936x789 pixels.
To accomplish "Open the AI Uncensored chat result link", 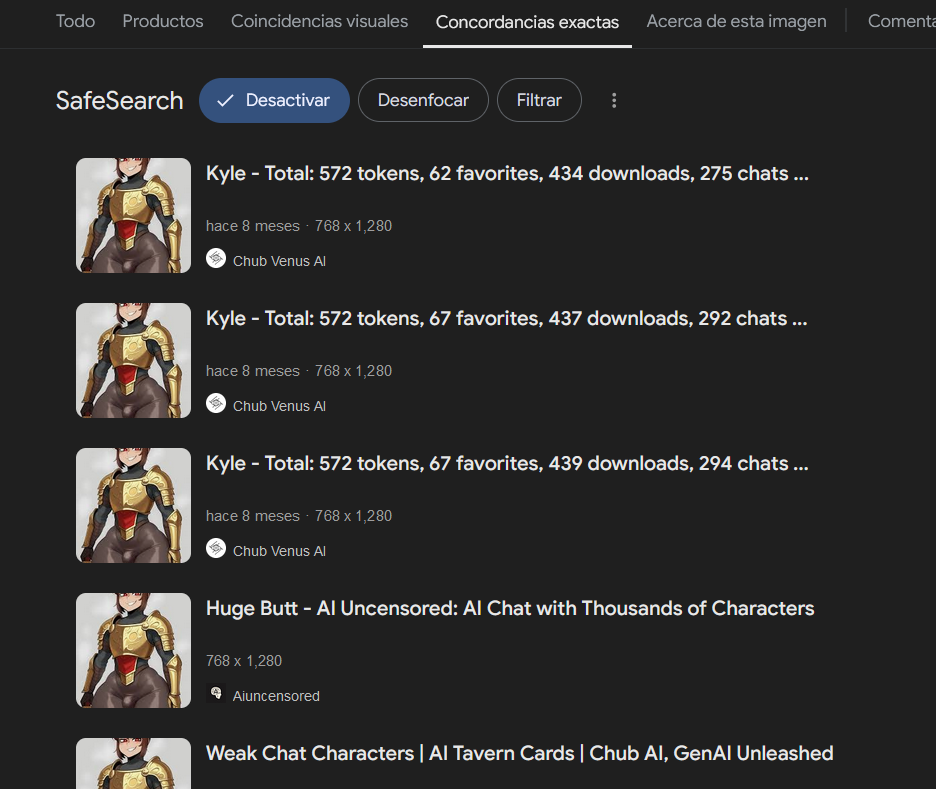I will pos(510,609).
